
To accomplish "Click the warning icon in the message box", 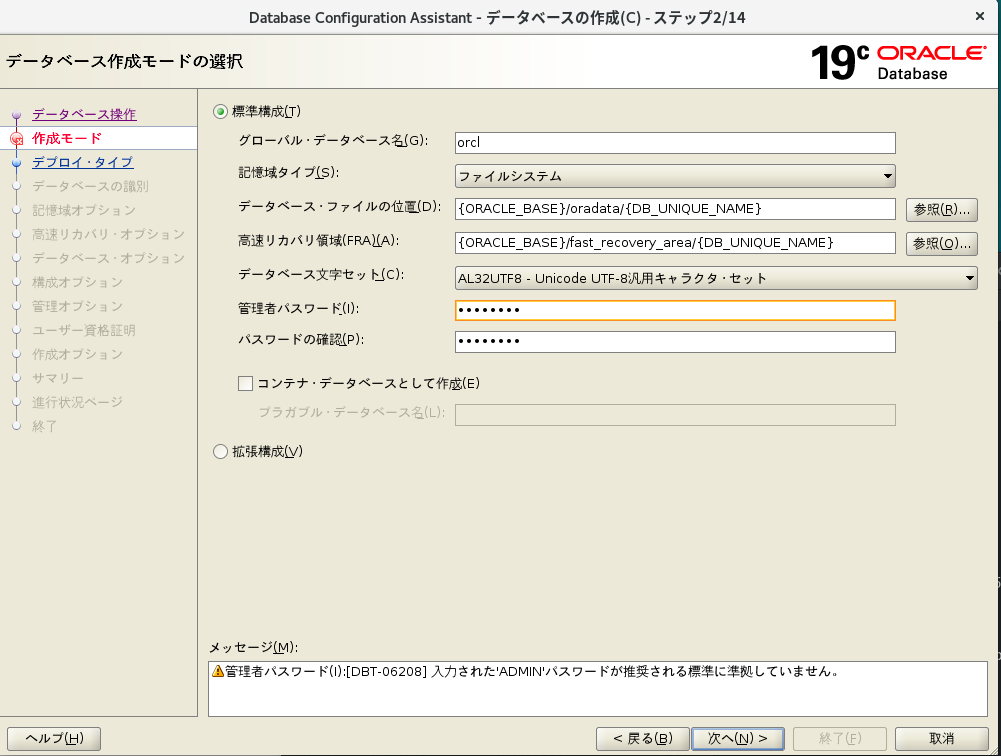I will point(217,671).
